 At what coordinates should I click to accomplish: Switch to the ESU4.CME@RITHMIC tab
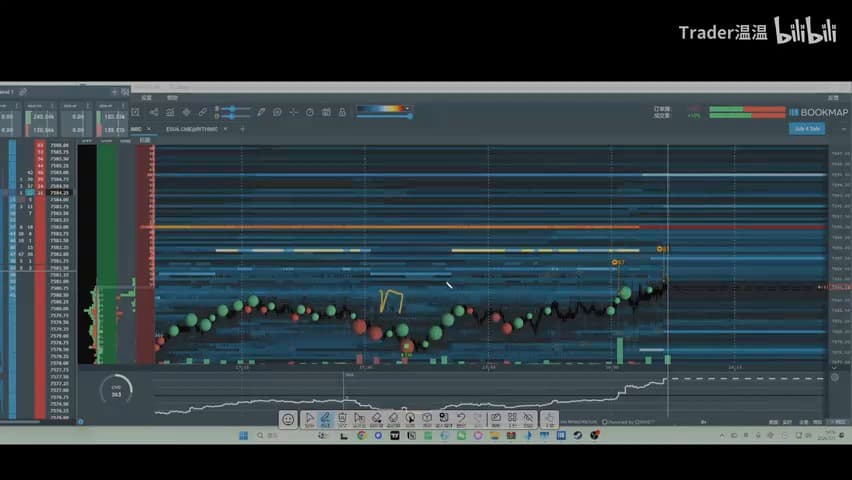pos(192,129)
